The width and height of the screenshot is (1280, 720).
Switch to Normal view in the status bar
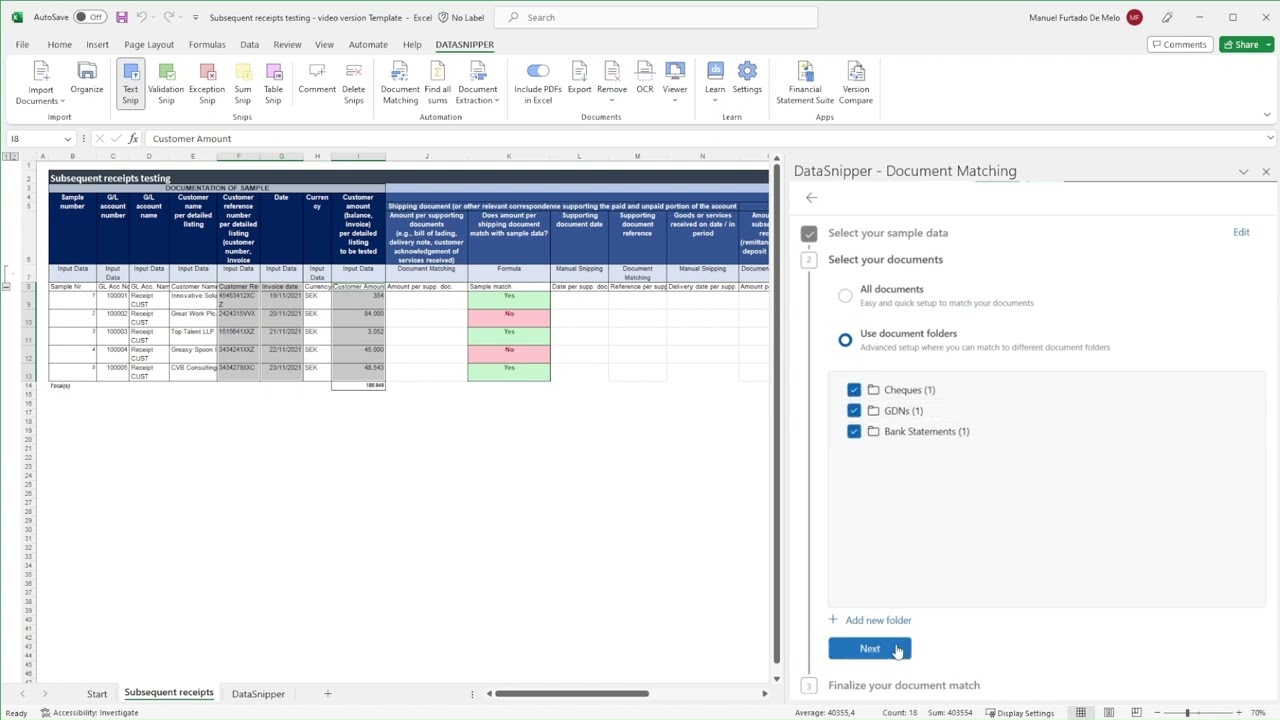point(1080,713)
